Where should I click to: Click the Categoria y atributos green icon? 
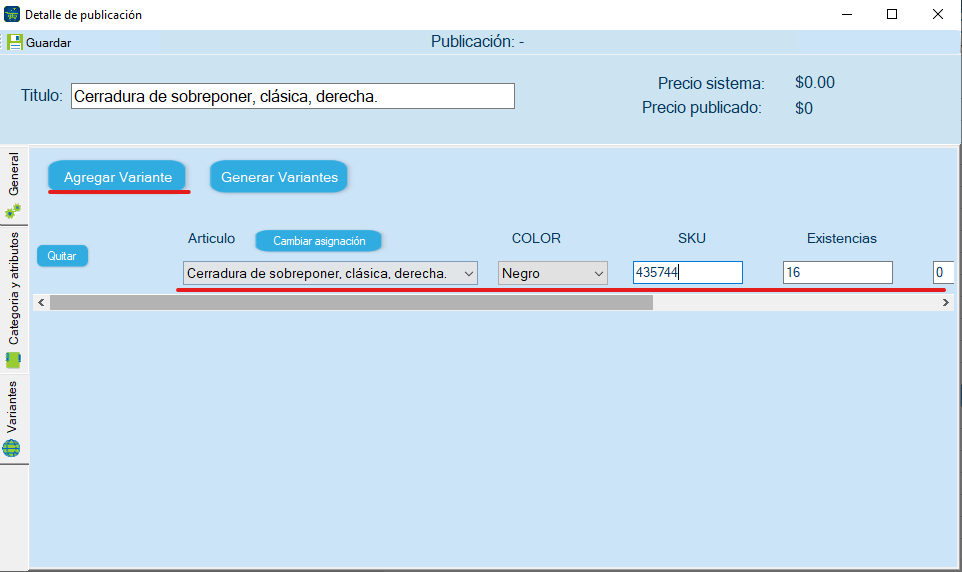[13, 360]
